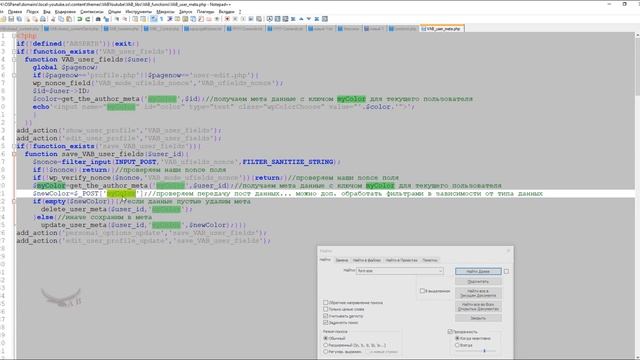
Task: Toggle the Прозрачность checkbox
Action: point(450,331)
